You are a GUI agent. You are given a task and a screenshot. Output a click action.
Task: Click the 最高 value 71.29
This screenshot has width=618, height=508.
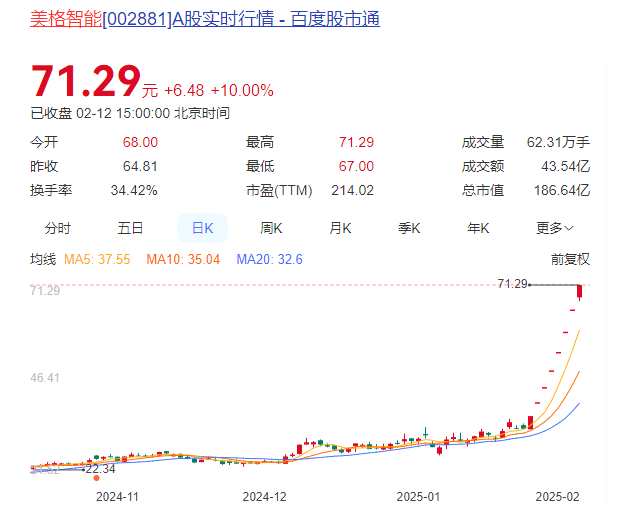tap(356, 142)
